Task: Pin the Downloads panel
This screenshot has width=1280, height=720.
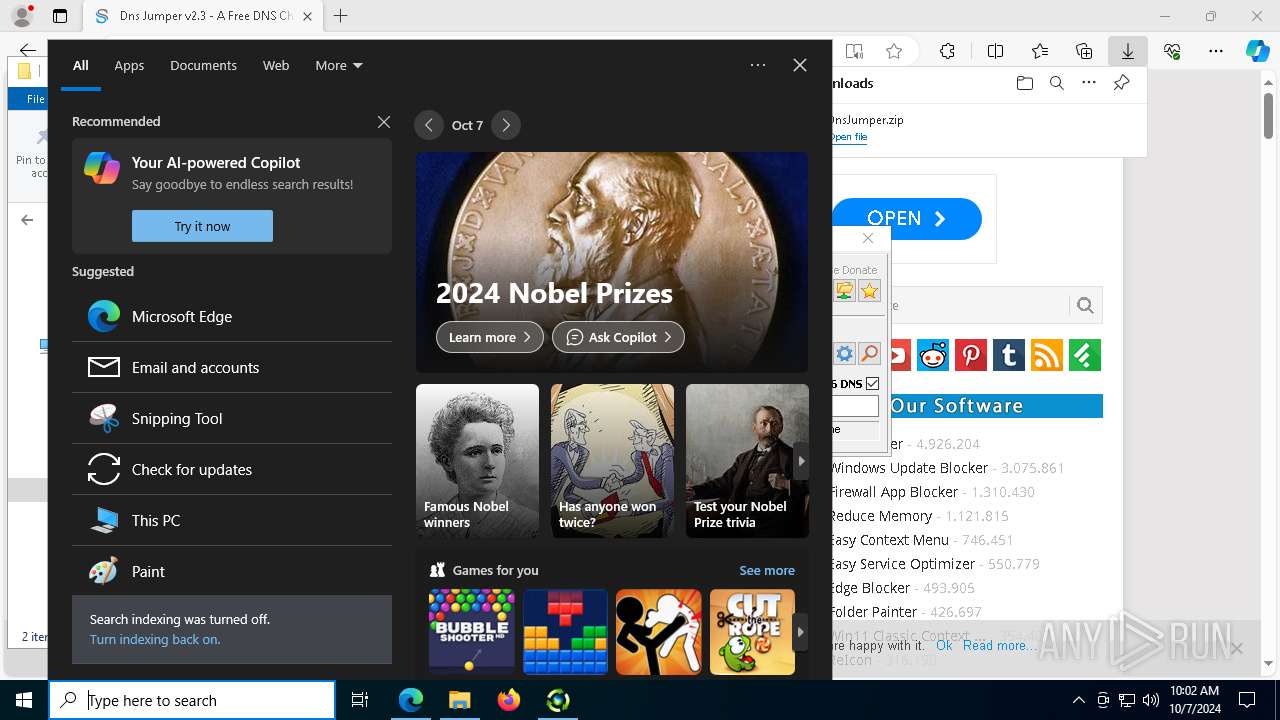Action: point(1121,83)
